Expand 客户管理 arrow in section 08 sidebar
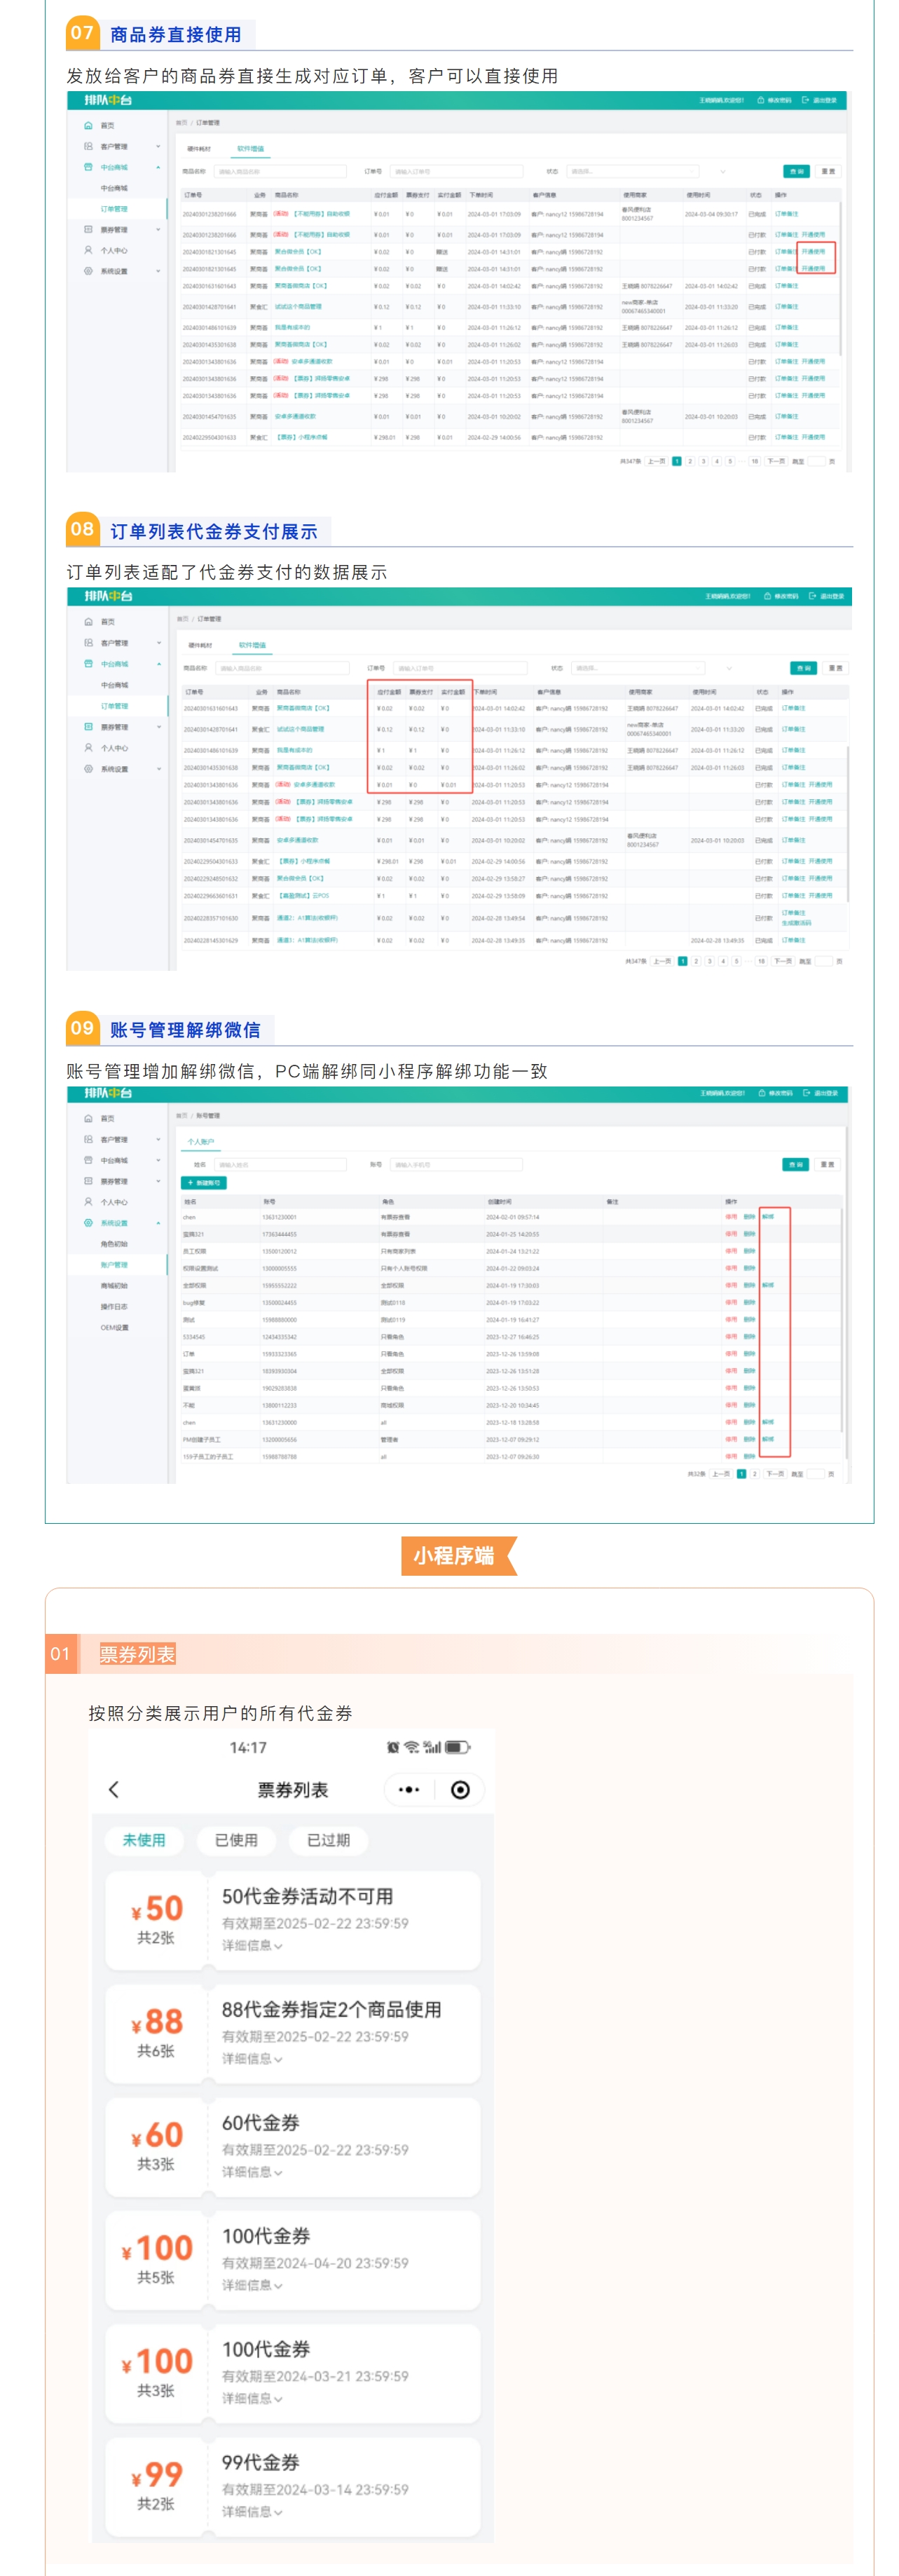 tap(158, 643)
